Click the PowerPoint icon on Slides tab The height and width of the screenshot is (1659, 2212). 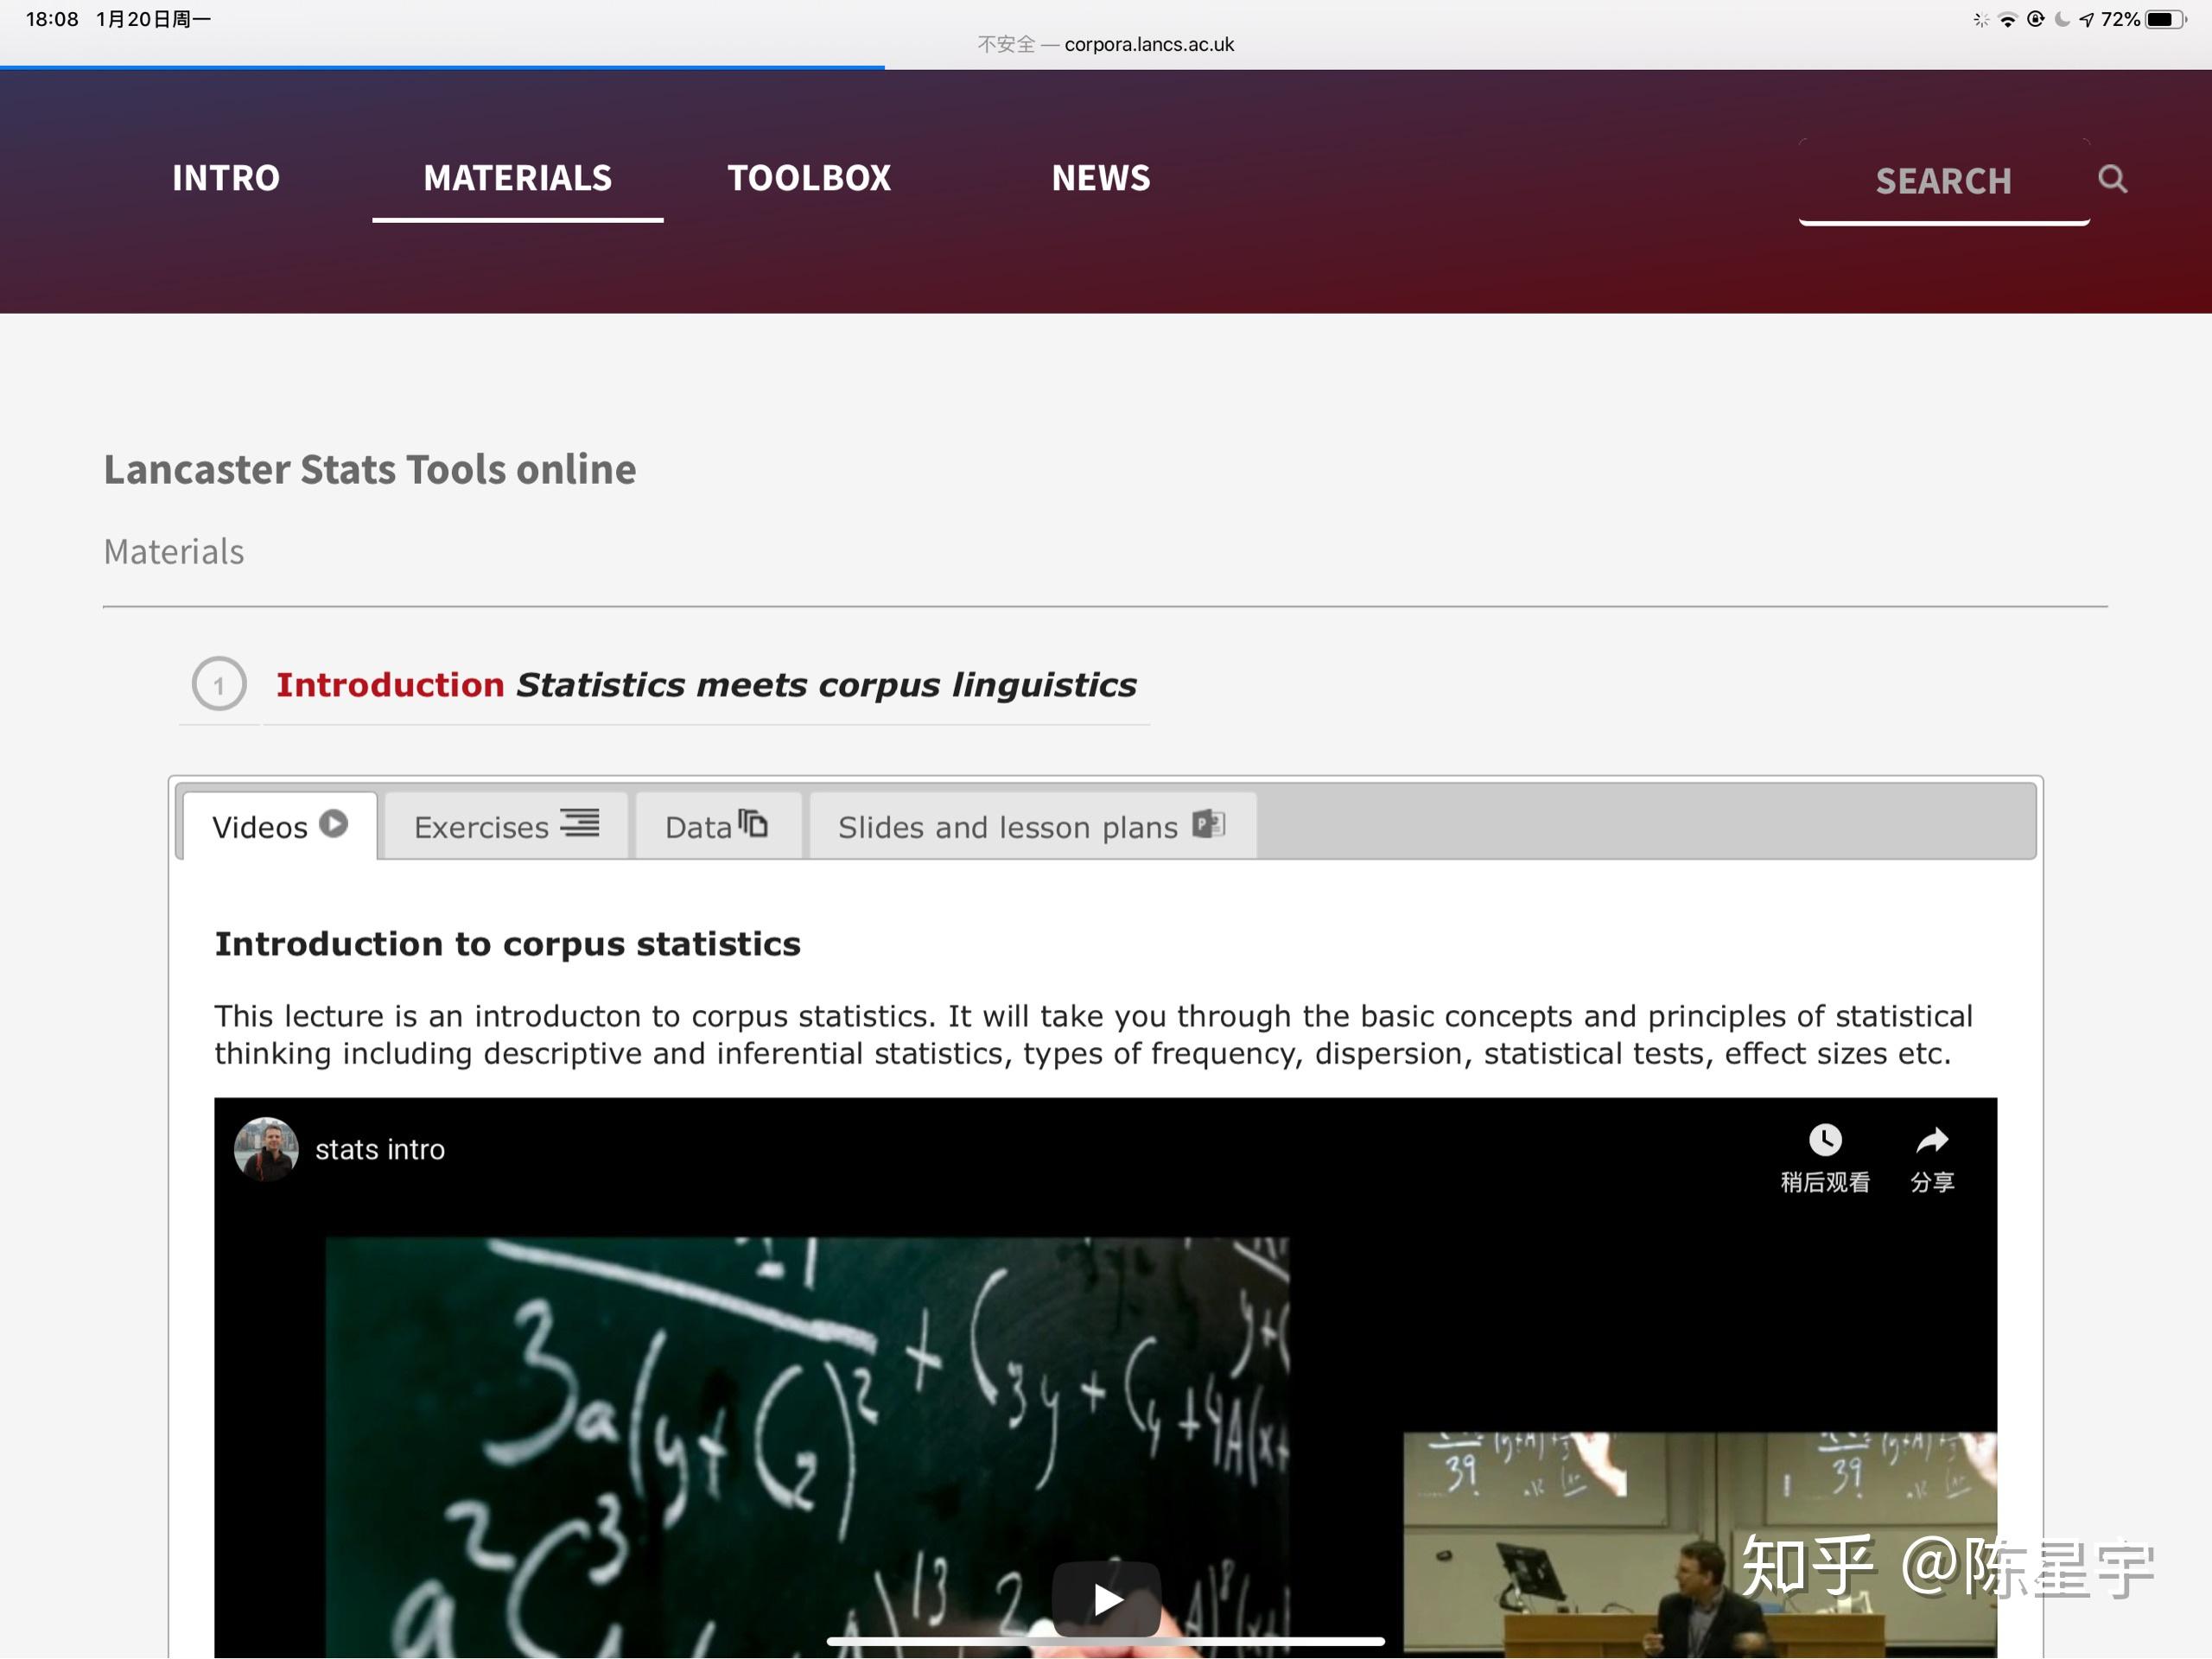(x=1208, y=824)
